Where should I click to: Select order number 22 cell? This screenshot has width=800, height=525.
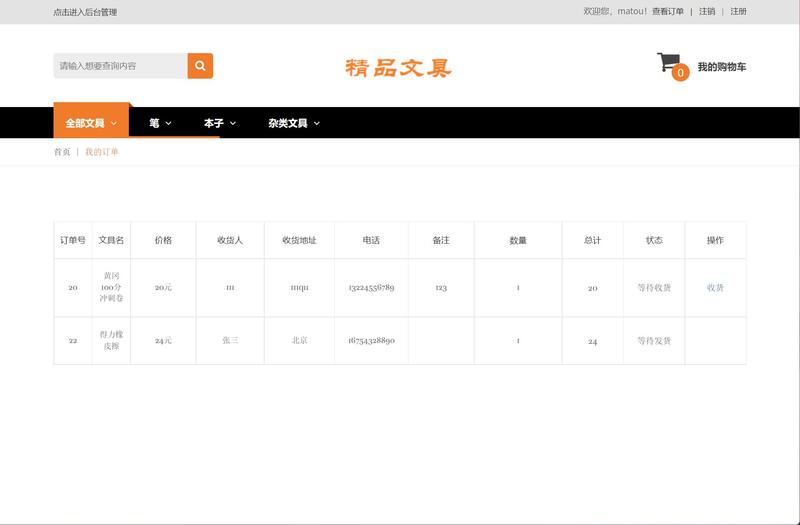(73, 340)
